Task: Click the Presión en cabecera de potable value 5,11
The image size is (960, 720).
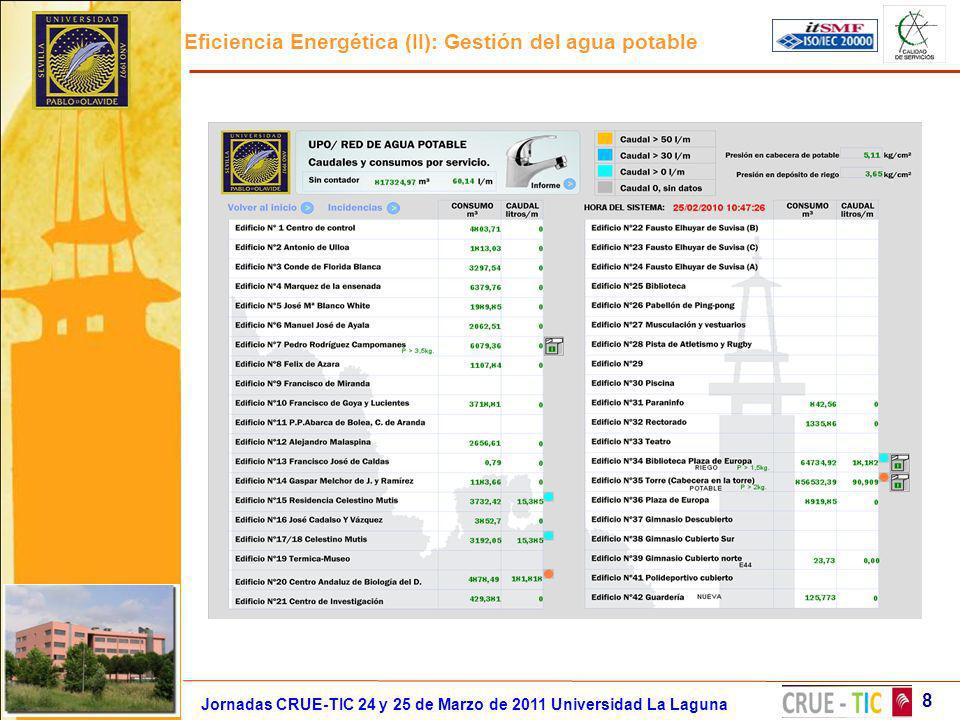Action: click(x=871, y=155)
